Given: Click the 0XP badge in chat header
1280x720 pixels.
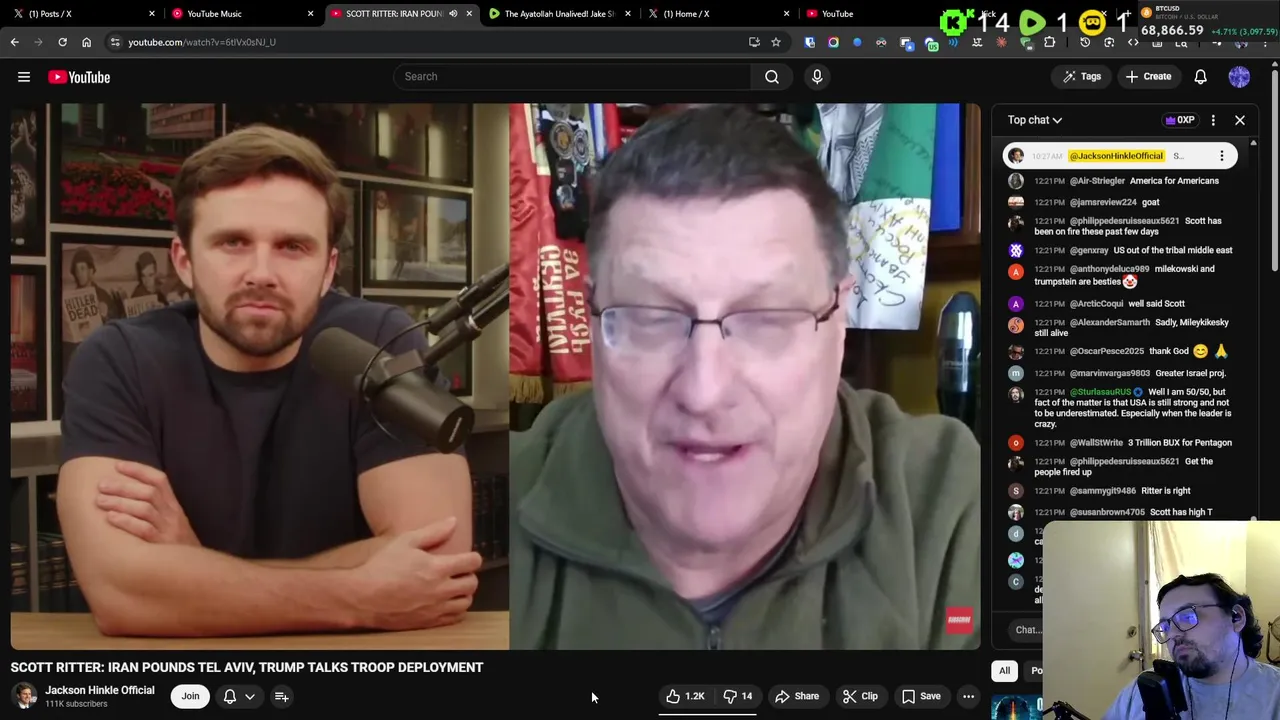Looking at the screenshot, I should 1180,120.
